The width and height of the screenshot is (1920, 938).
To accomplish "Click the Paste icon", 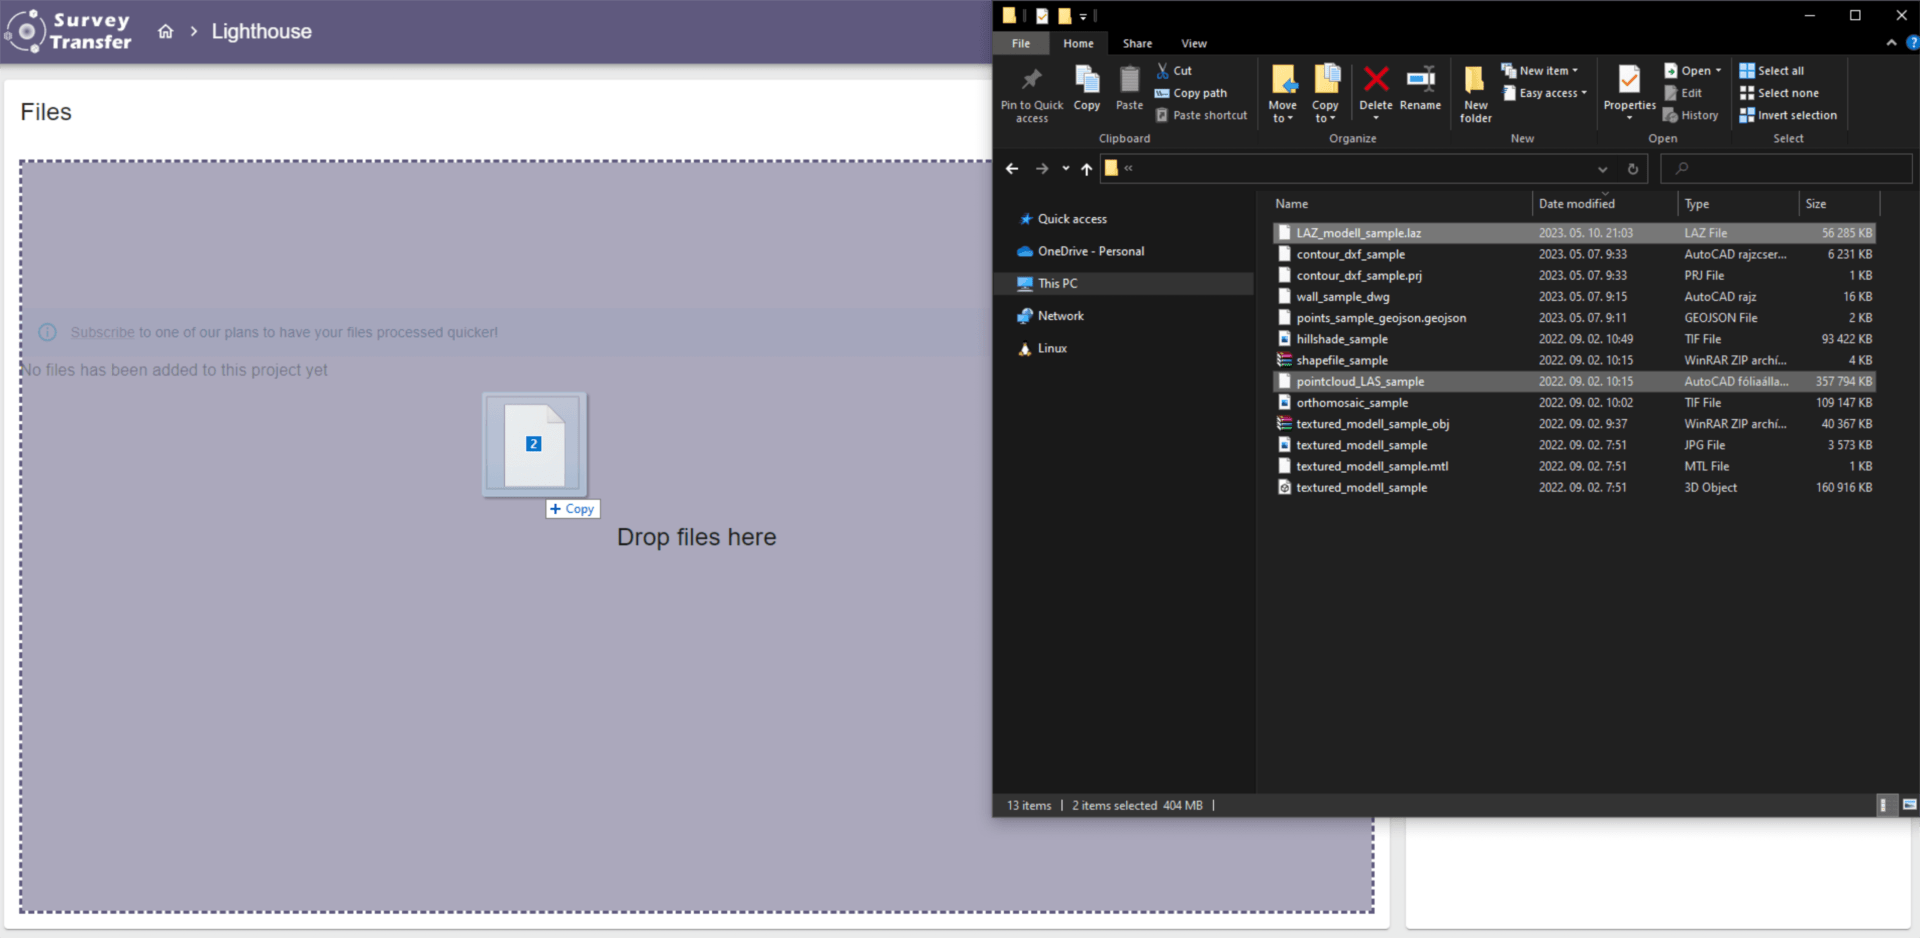I will tap(1128, 88).
